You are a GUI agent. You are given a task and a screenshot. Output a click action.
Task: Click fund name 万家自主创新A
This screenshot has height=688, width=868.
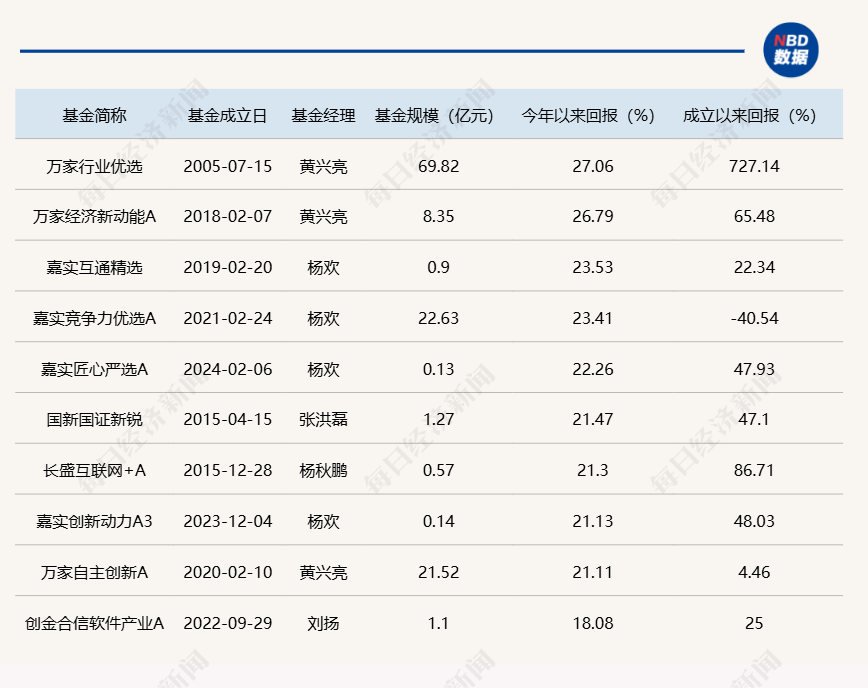pos(94,572)
